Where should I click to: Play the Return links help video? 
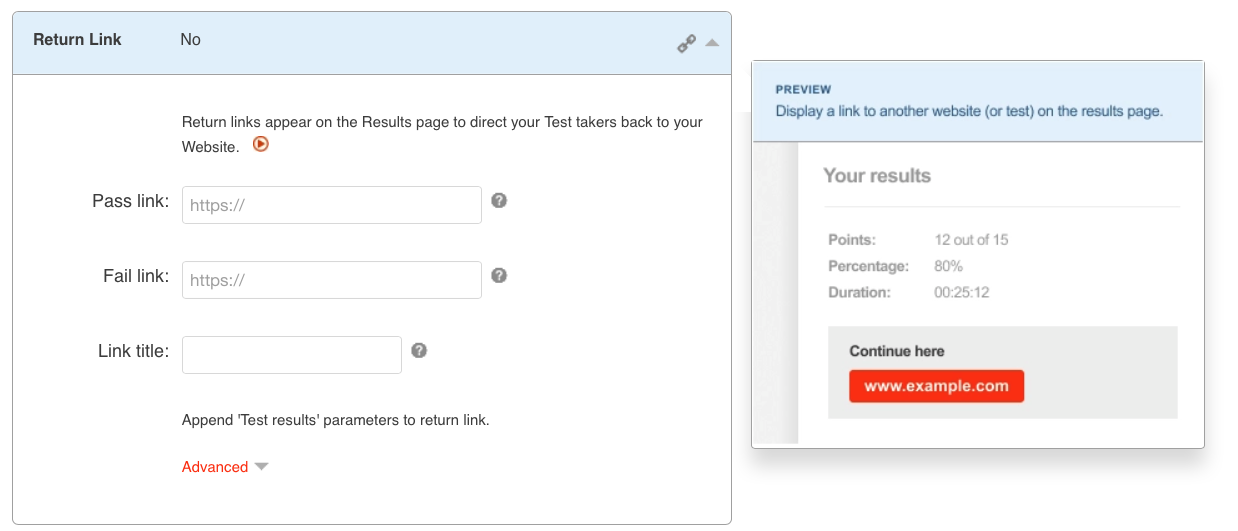click(x=261, y=144)
